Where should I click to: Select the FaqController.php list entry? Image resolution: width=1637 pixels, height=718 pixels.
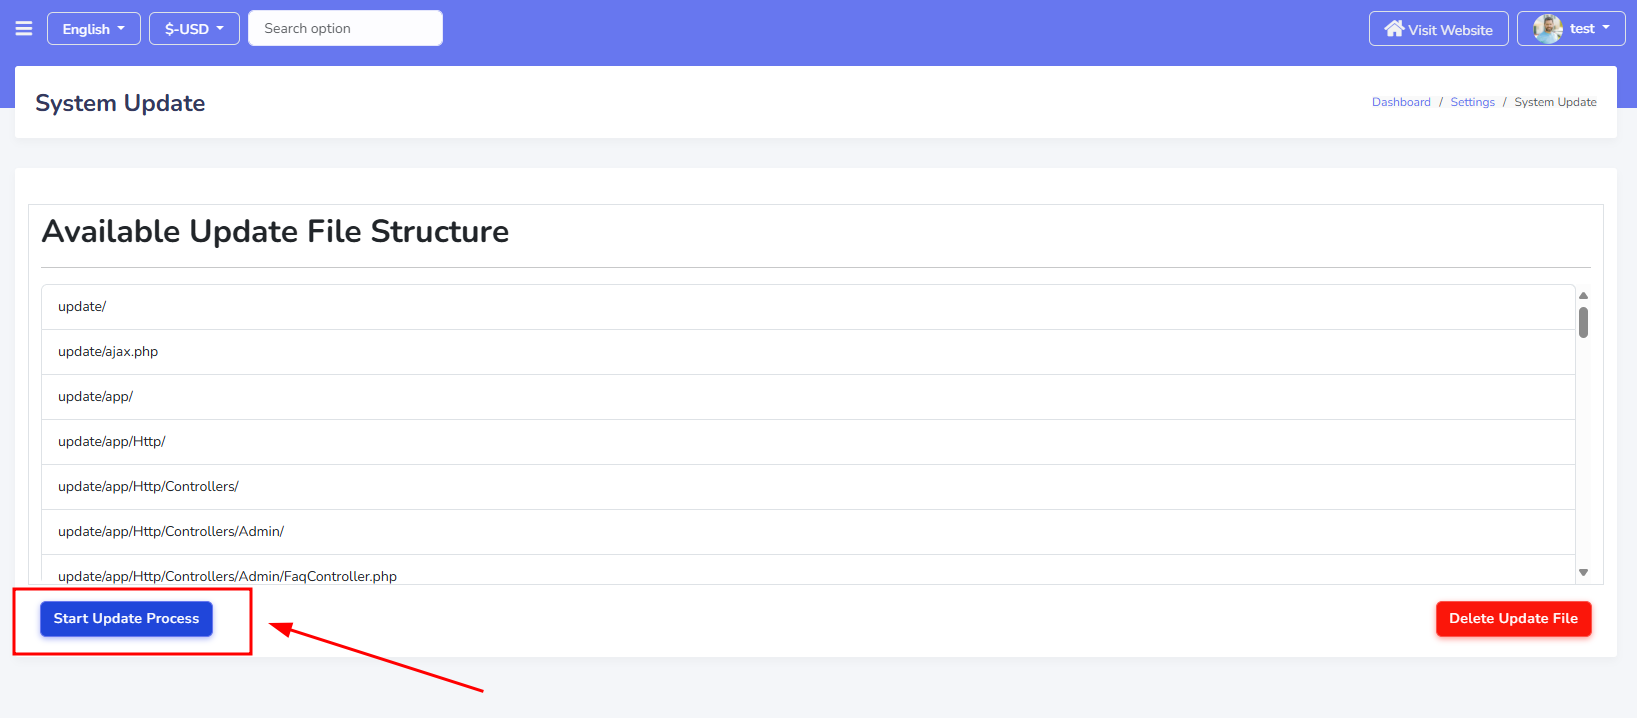coord(808,570)
